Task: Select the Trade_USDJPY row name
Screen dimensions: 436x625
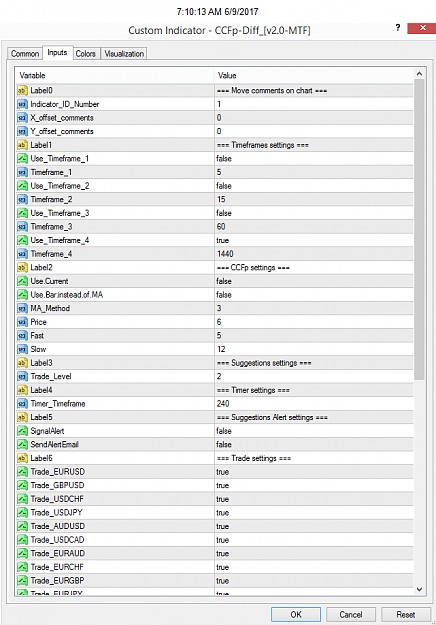Action: coord(56,513)
